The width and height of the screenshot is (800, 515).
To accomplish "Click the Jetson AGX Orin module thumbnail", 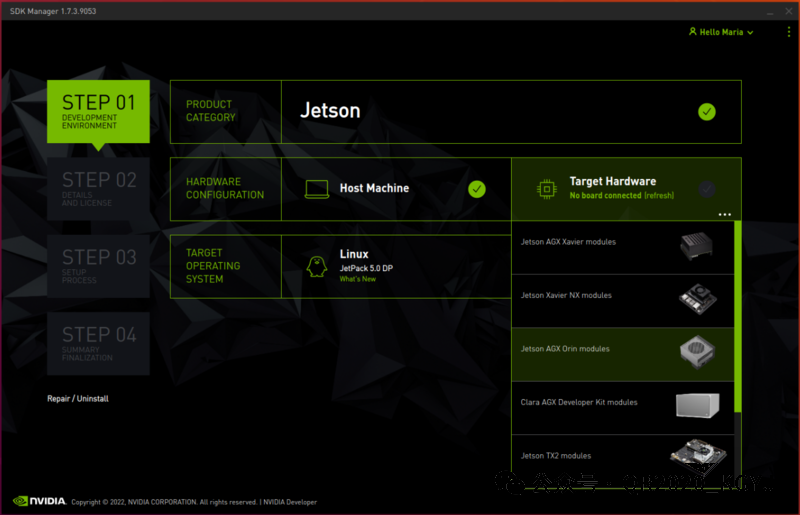I will tap(697, 352).
